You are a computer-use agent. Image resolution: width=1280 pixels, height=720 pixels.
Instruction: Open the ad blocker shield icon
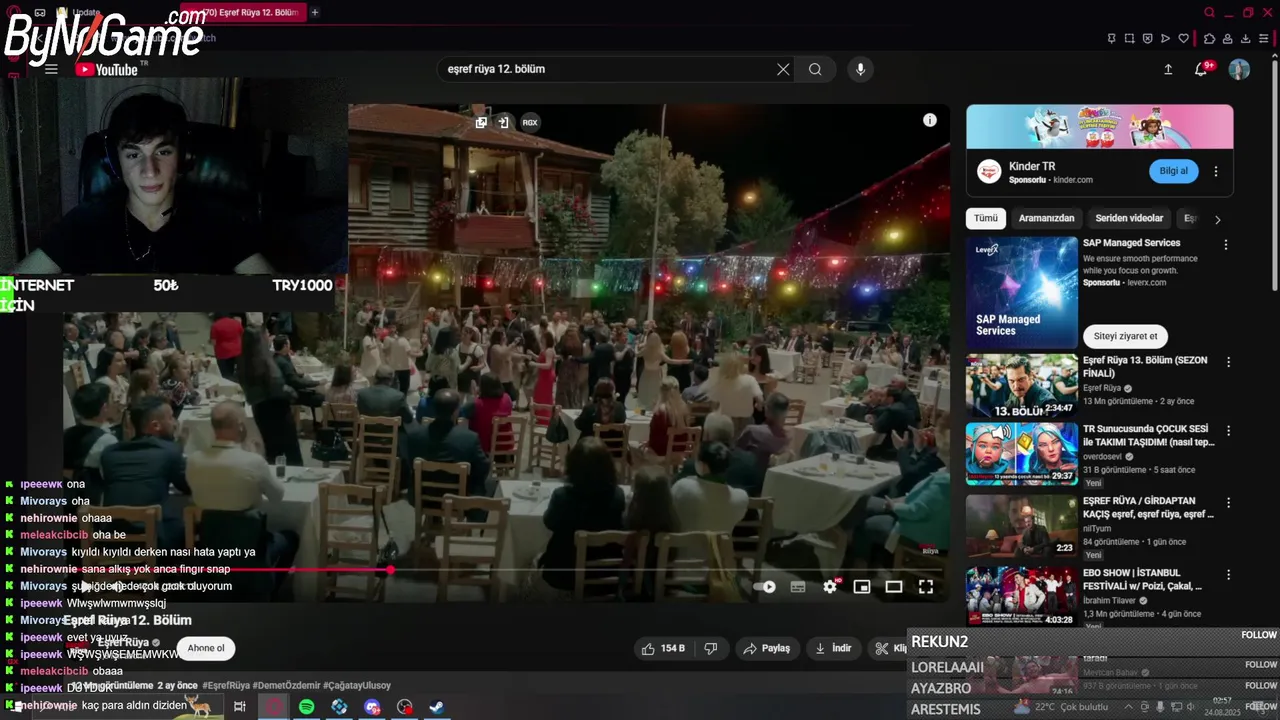1147,38
